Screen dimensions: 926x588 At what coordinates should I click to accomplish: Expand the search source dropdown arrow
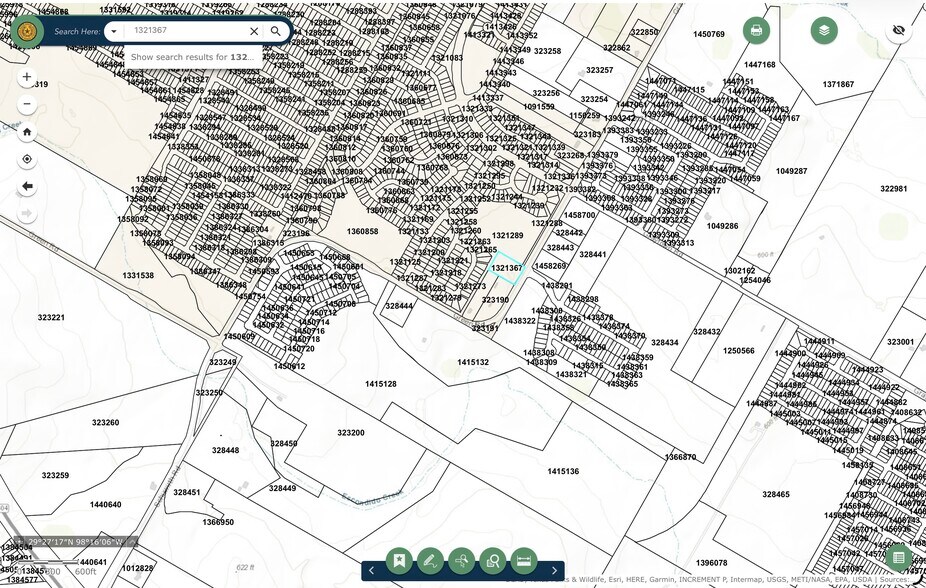(114, 31)
